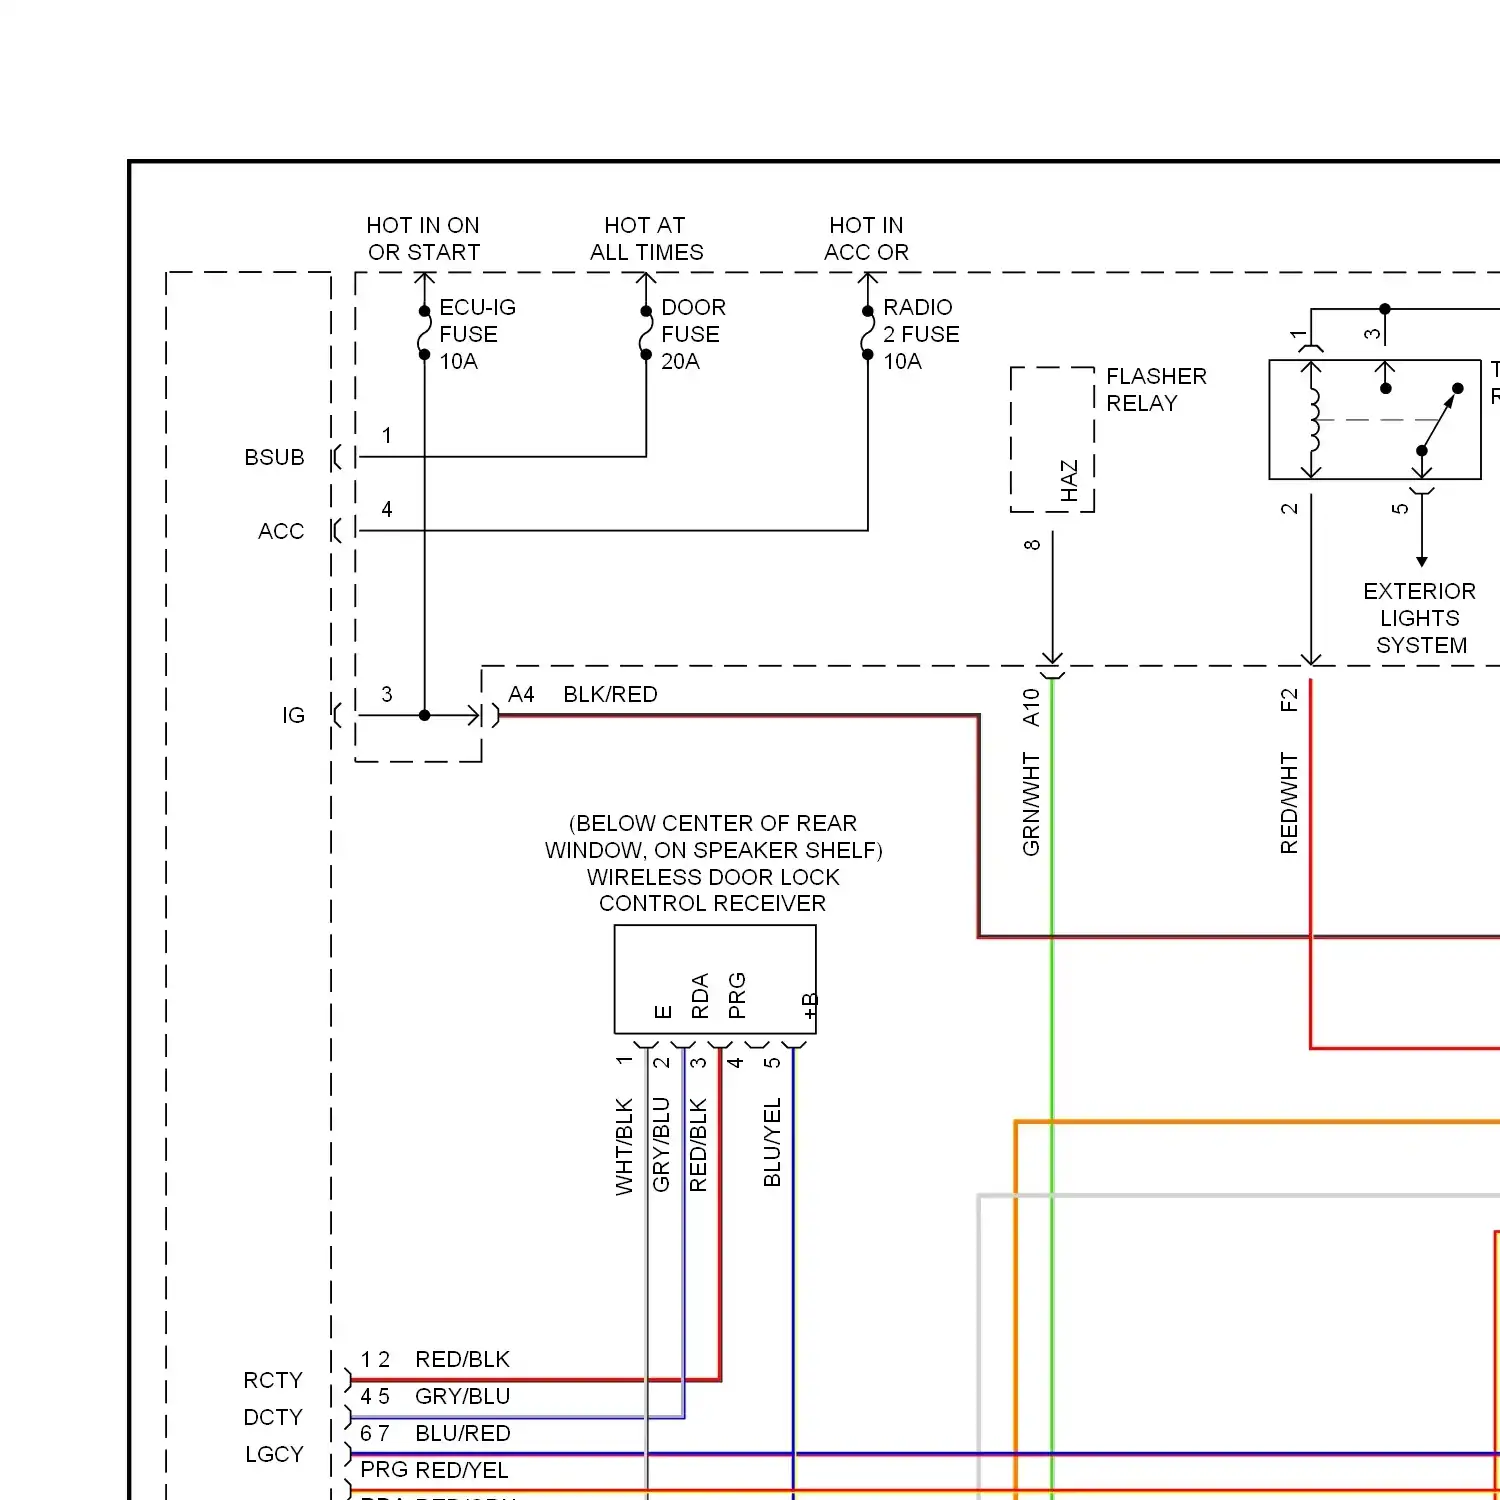Click the BSUB terminal label

(x=274, y=457)
